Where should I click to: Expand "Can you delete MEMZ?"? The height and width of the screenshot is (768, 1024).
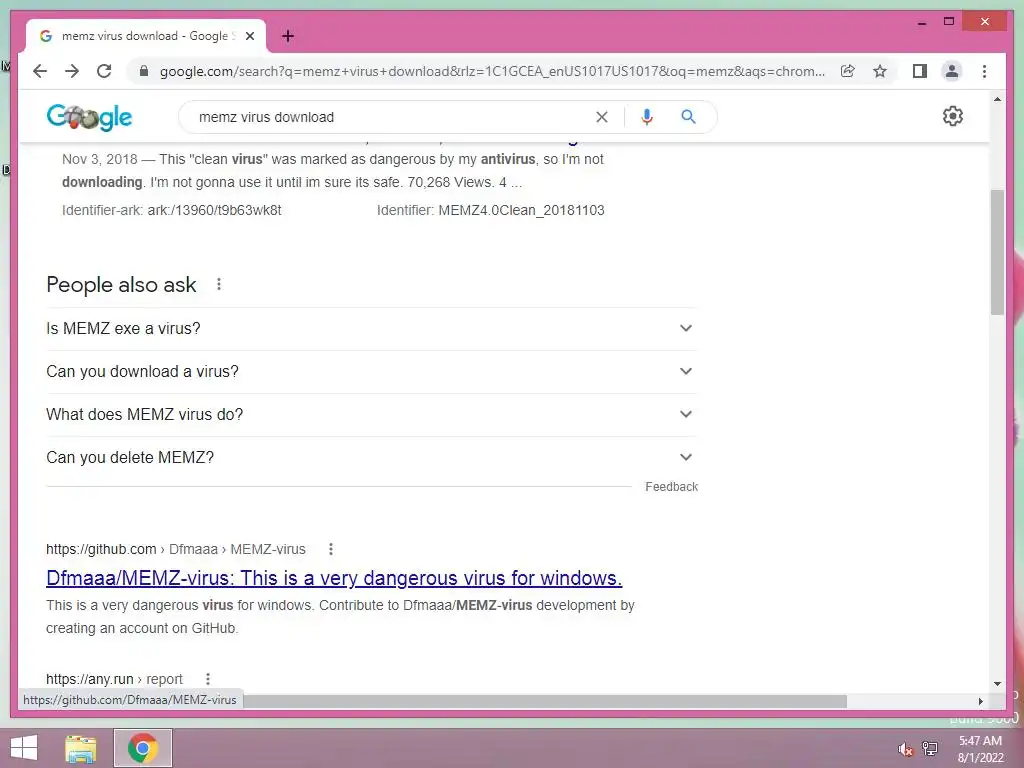tap(371, 458)
